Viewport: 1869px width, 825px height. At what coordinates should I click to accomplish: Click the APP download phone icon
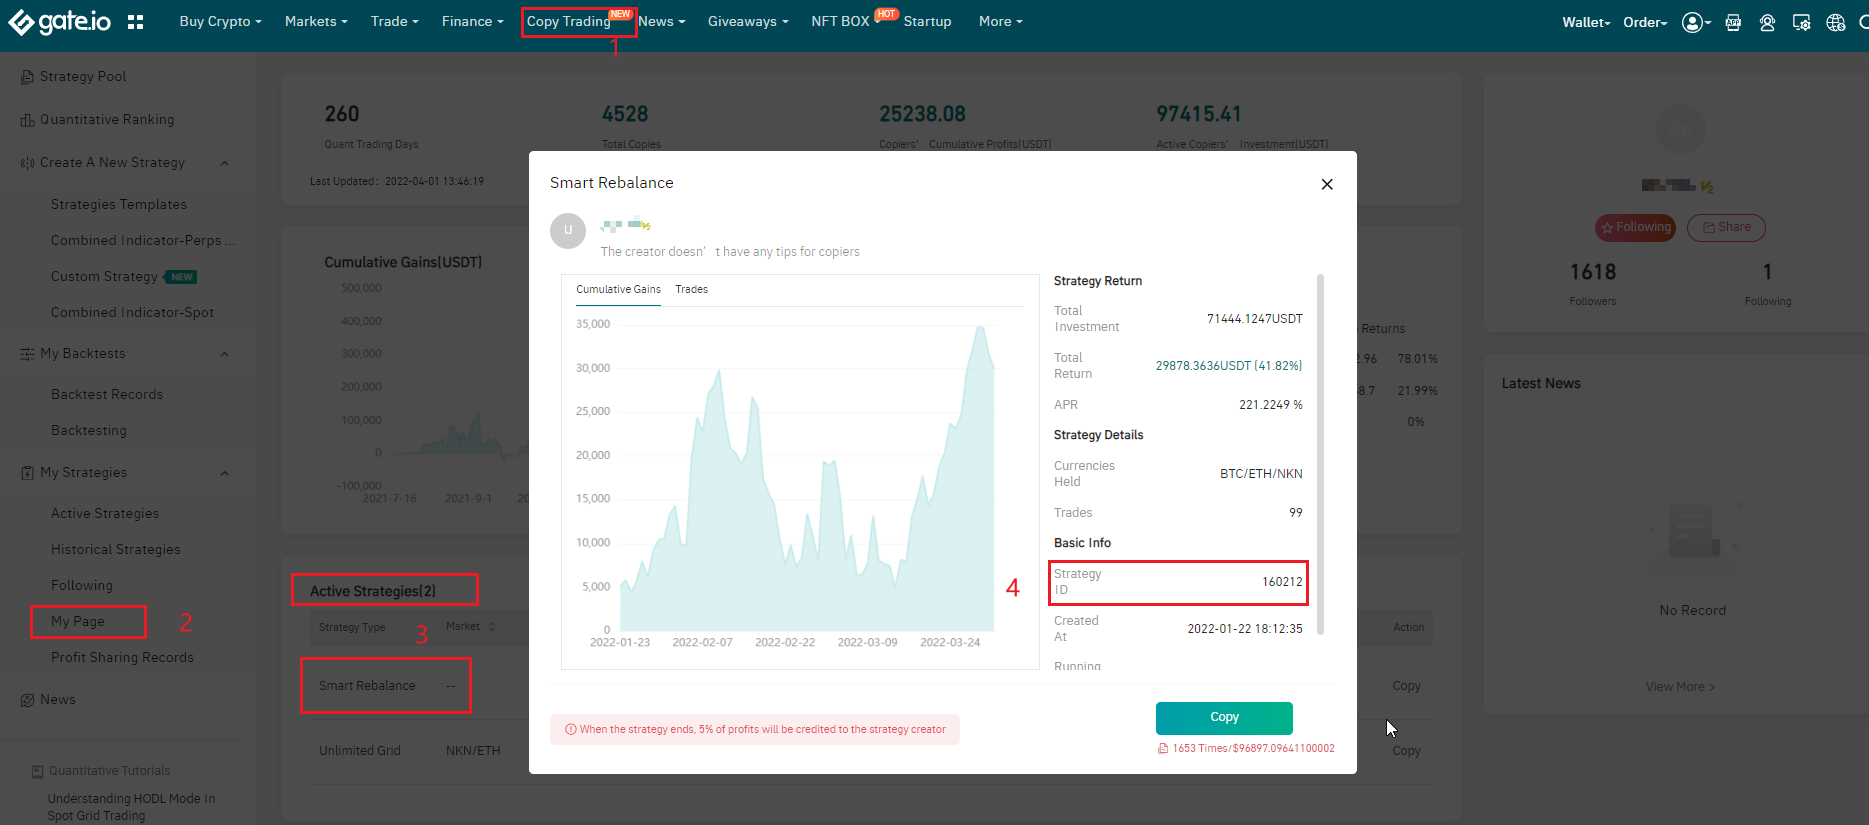(x=1733, y=22)
